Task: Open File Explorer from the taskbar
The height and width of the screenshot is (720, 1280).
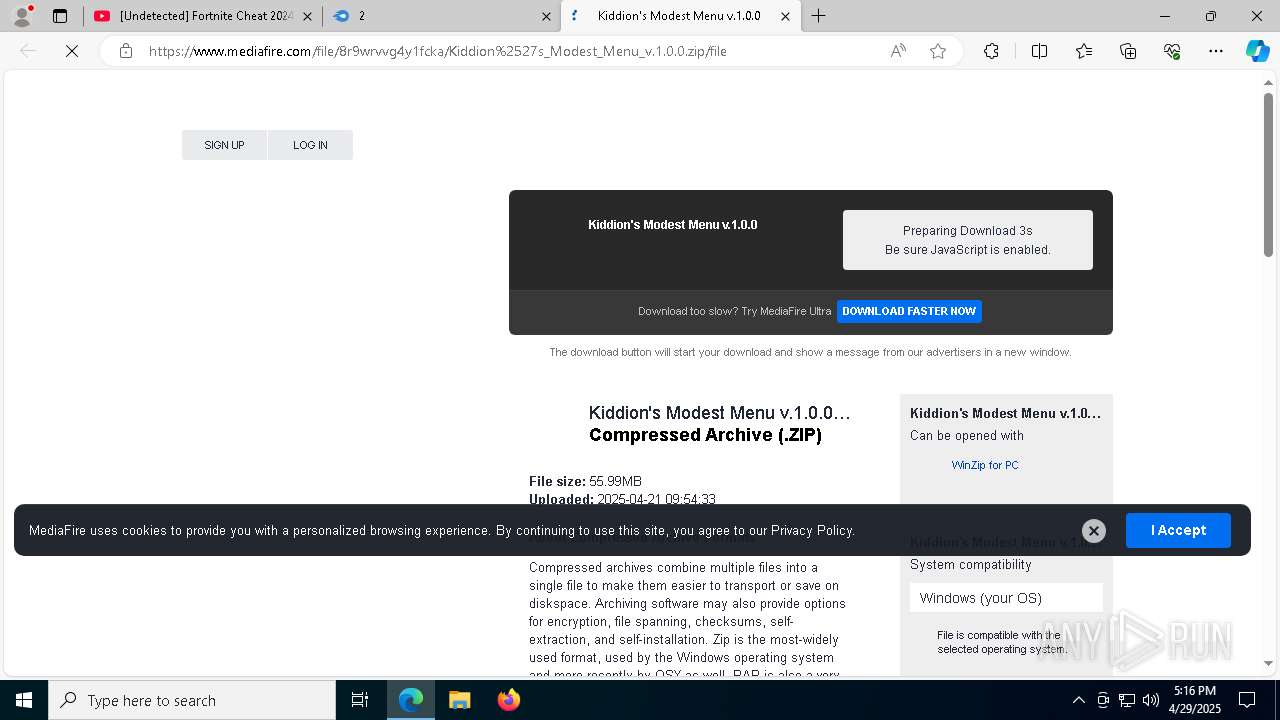Action: point(459,700)
